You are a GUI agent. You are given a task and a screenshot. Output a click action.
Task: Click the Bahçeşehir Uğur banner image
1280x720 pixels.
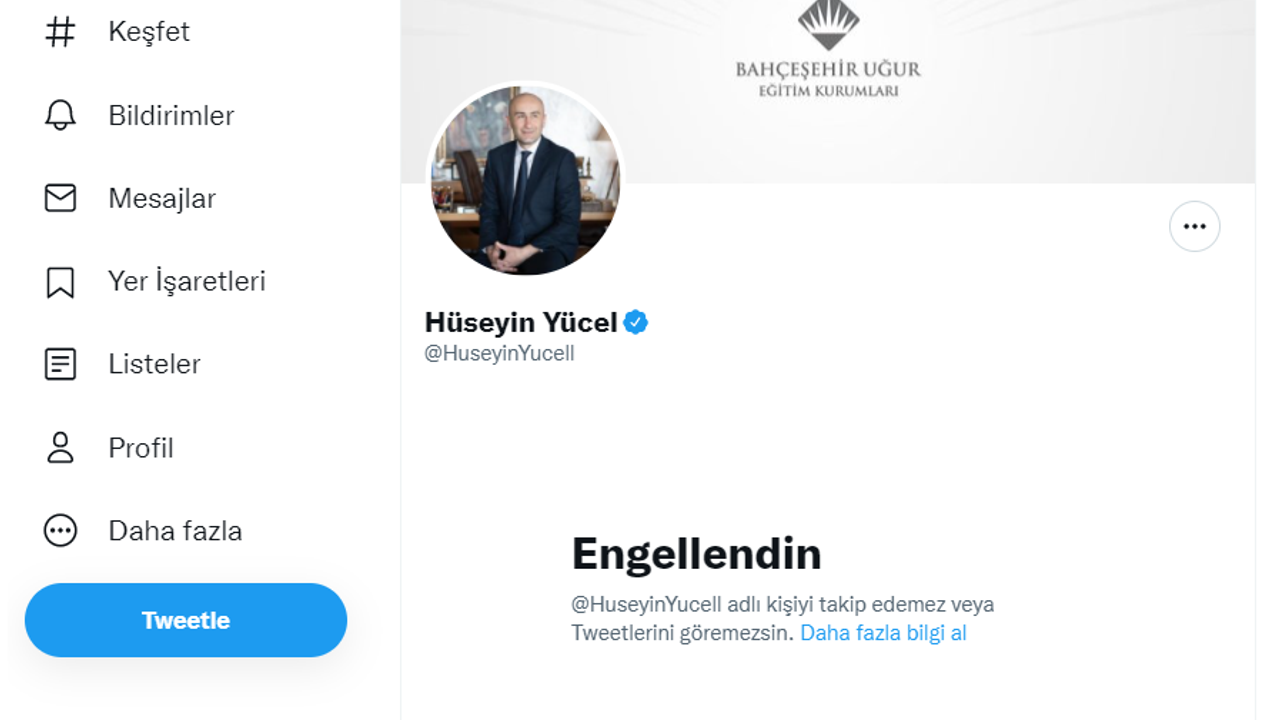tap(828, 92)
